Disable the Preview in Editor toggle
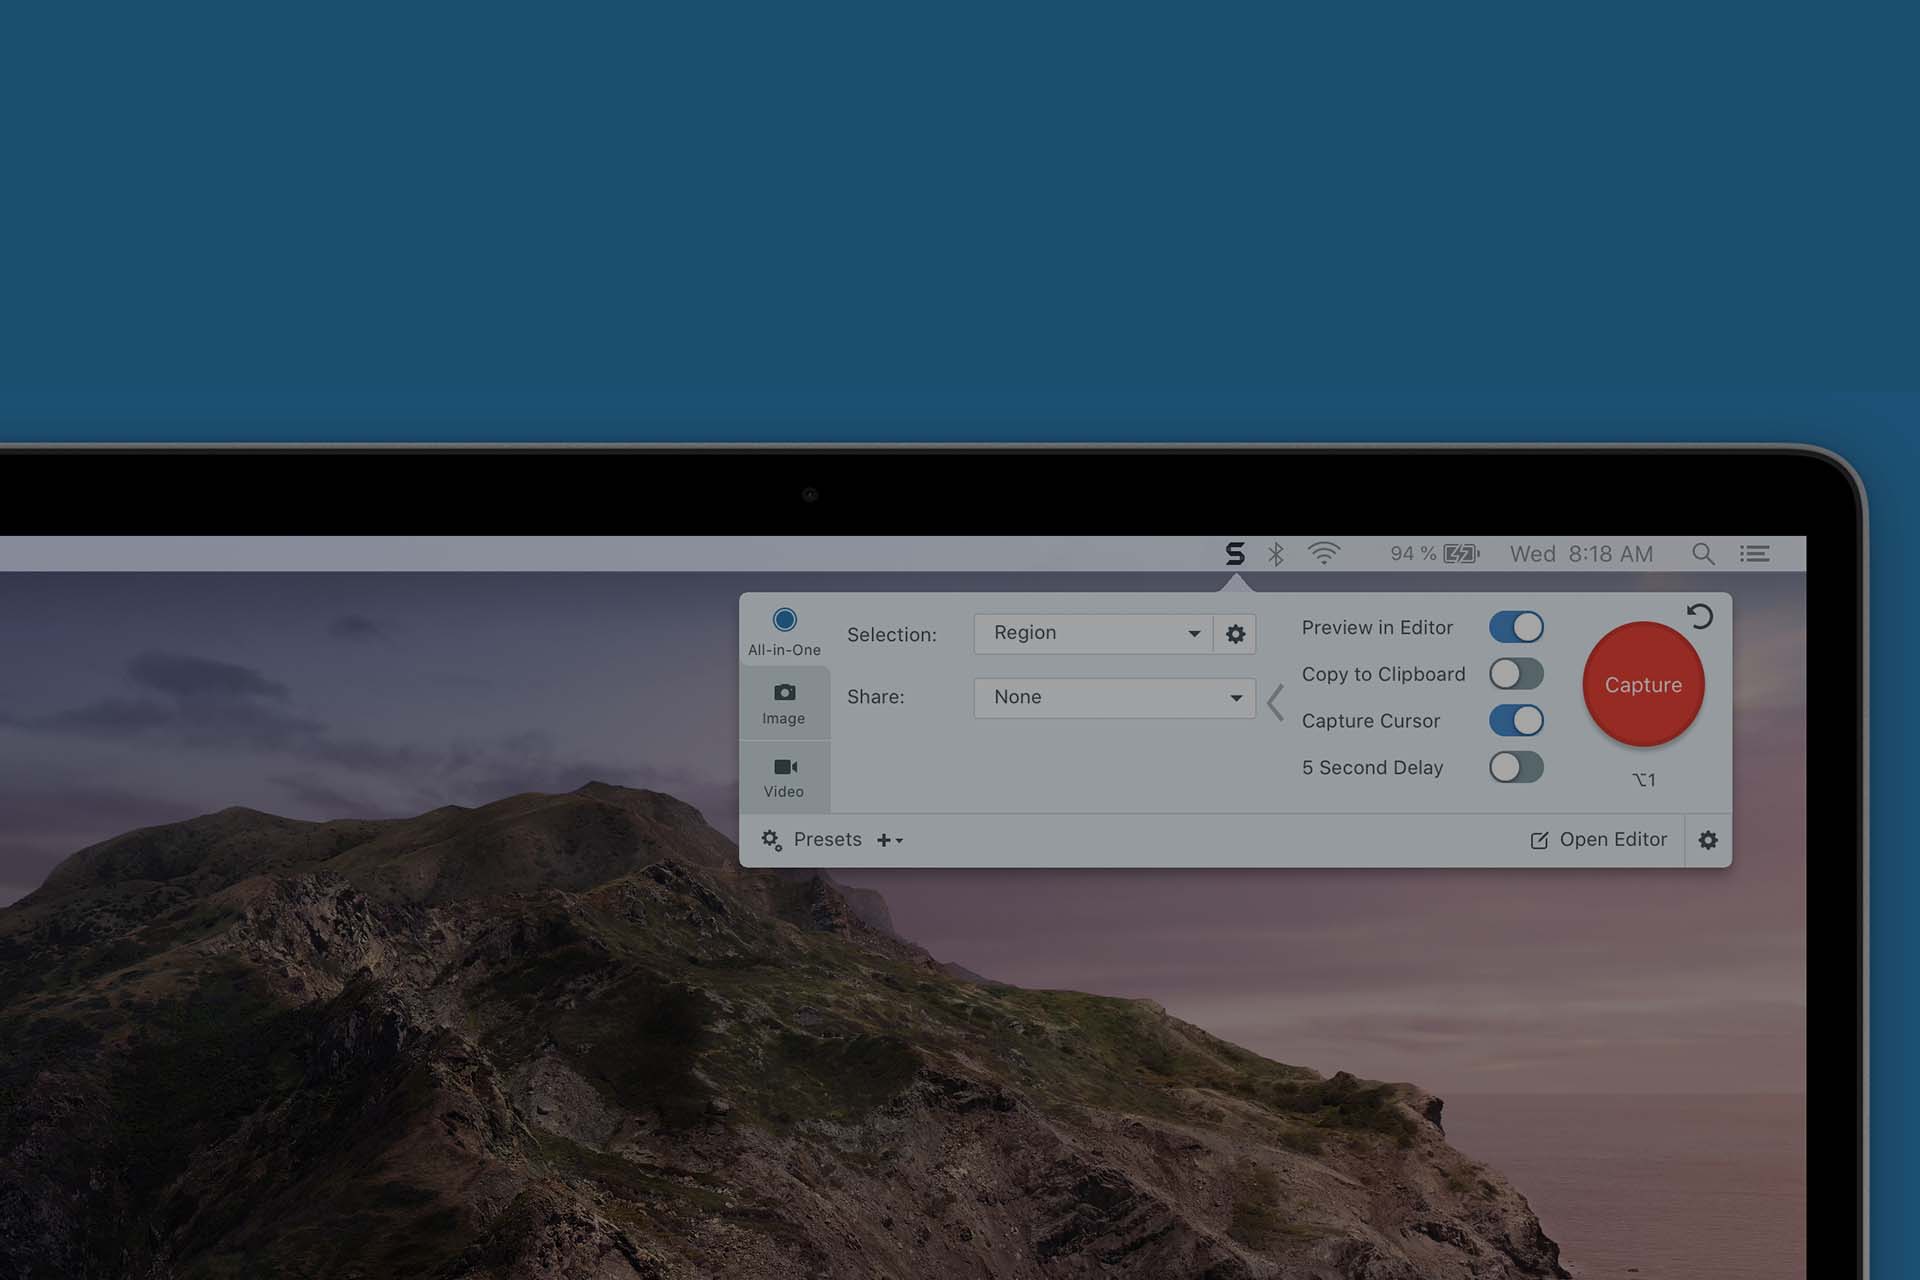 (x=1516, y=627)
